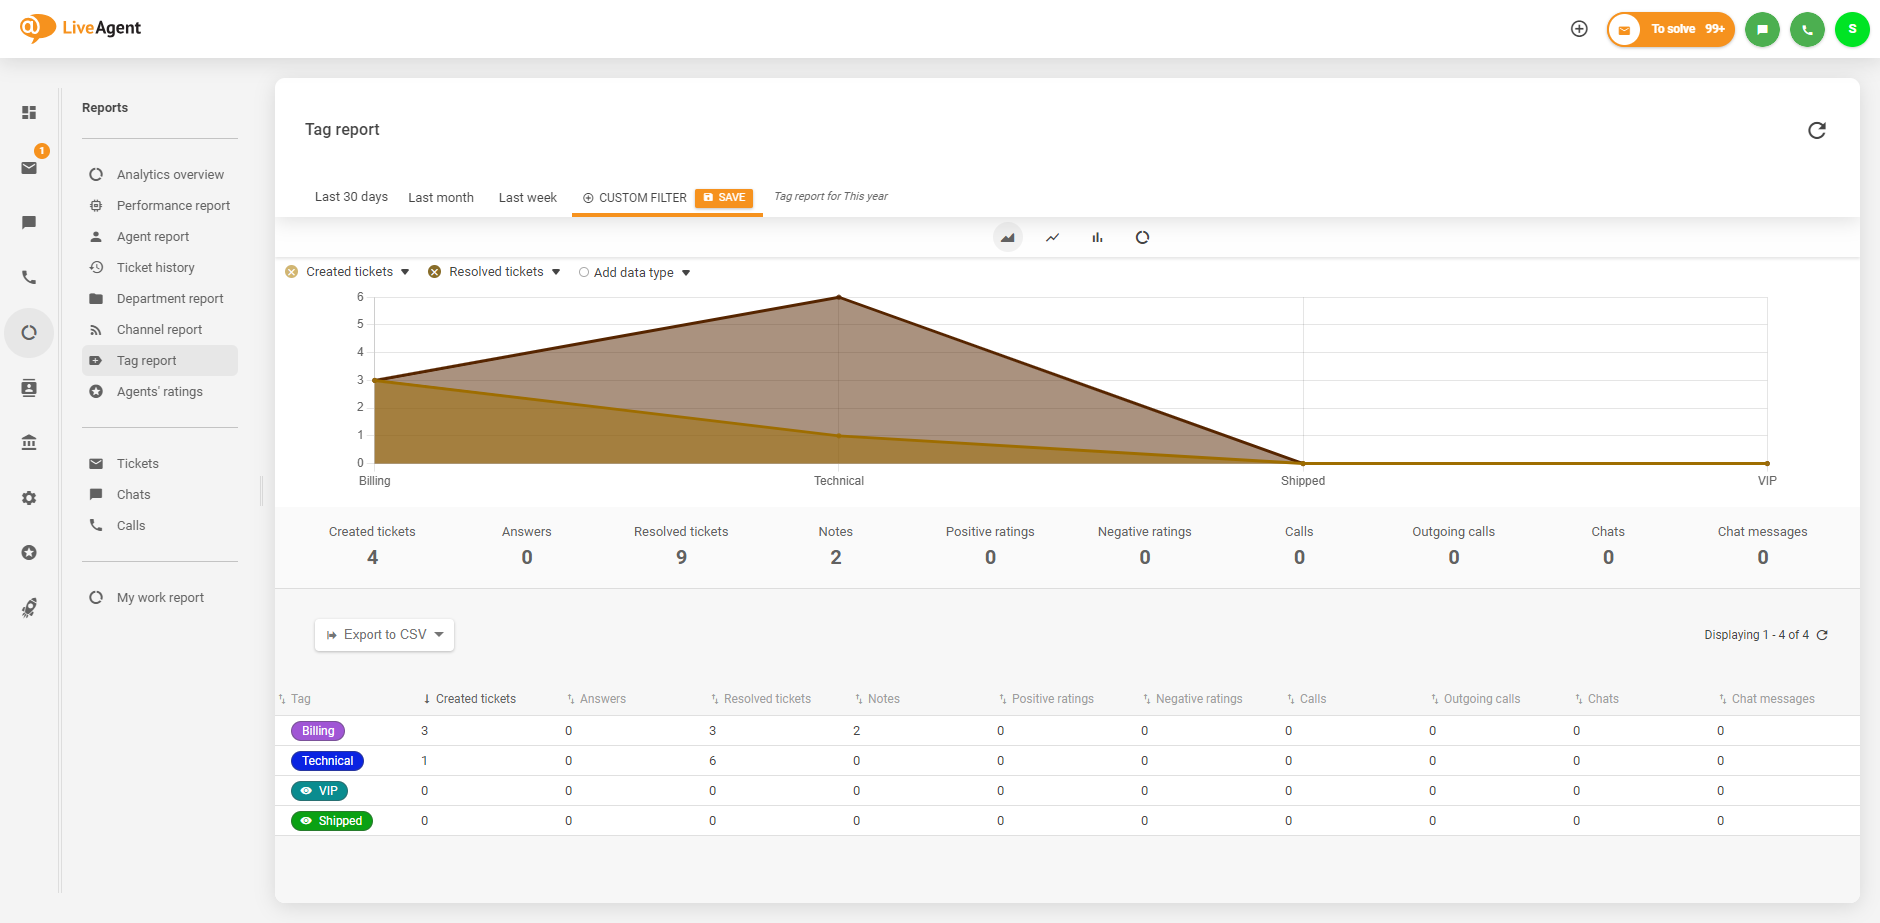This screenshot has height=923, width=1880.
Task: Select the area chart view icon
Action: (x=1007, y=237)
